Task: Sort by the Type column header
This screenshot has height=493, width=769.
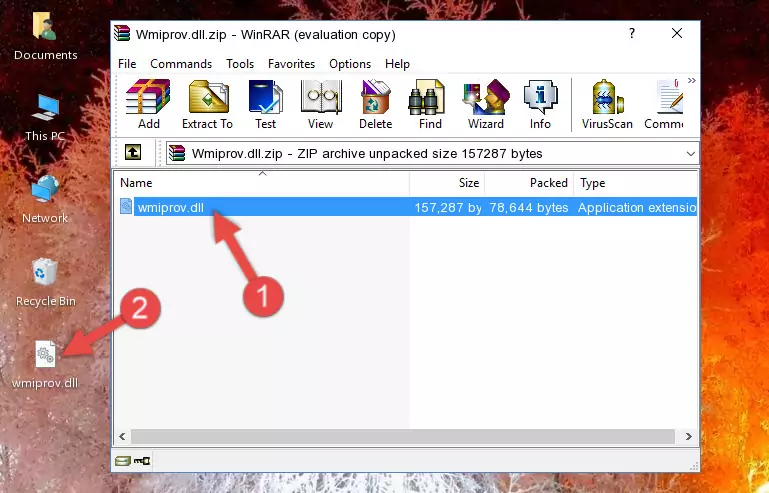Action: (635, 182)
